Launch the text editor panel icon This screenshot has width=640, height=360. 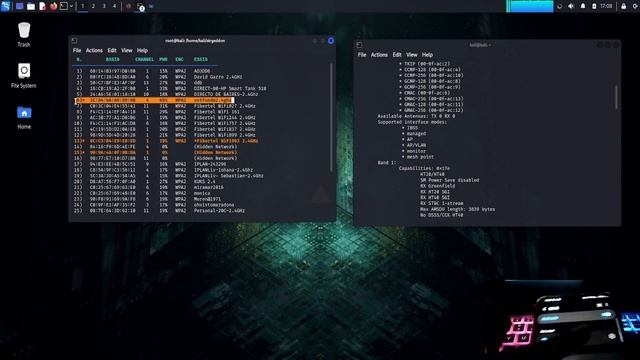coord(42,6)
